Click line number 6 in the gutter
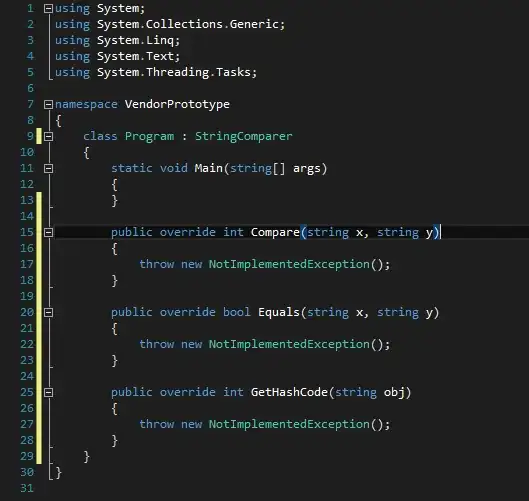Viewport: 529px width, 501px height. coord(31,88)
